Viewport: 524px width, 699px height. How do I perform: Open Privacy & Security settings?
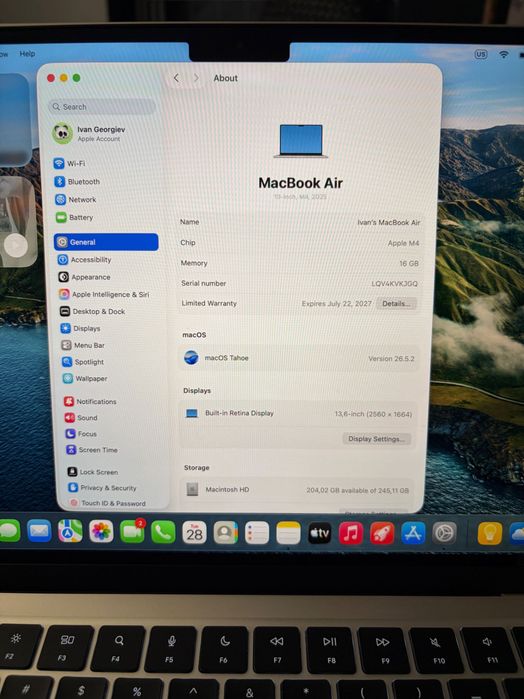coord(102,488)
